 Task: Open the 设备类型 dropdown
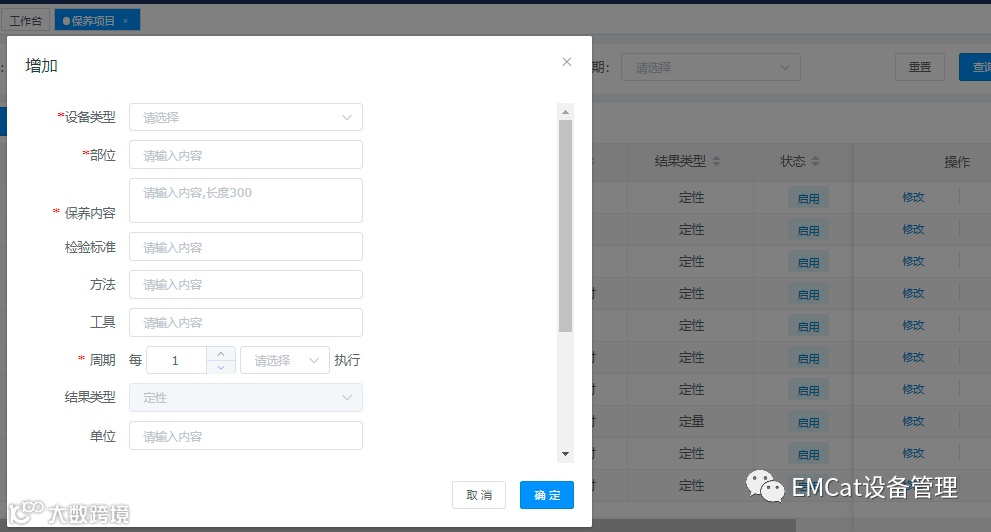246,118
